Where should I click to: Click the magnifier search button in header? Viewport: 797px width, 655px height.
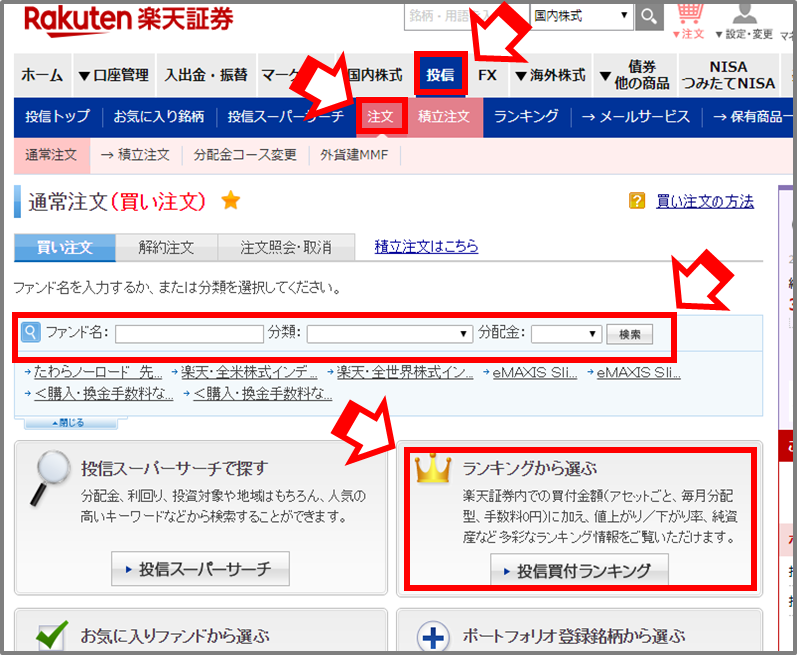[x=649, y=16]
